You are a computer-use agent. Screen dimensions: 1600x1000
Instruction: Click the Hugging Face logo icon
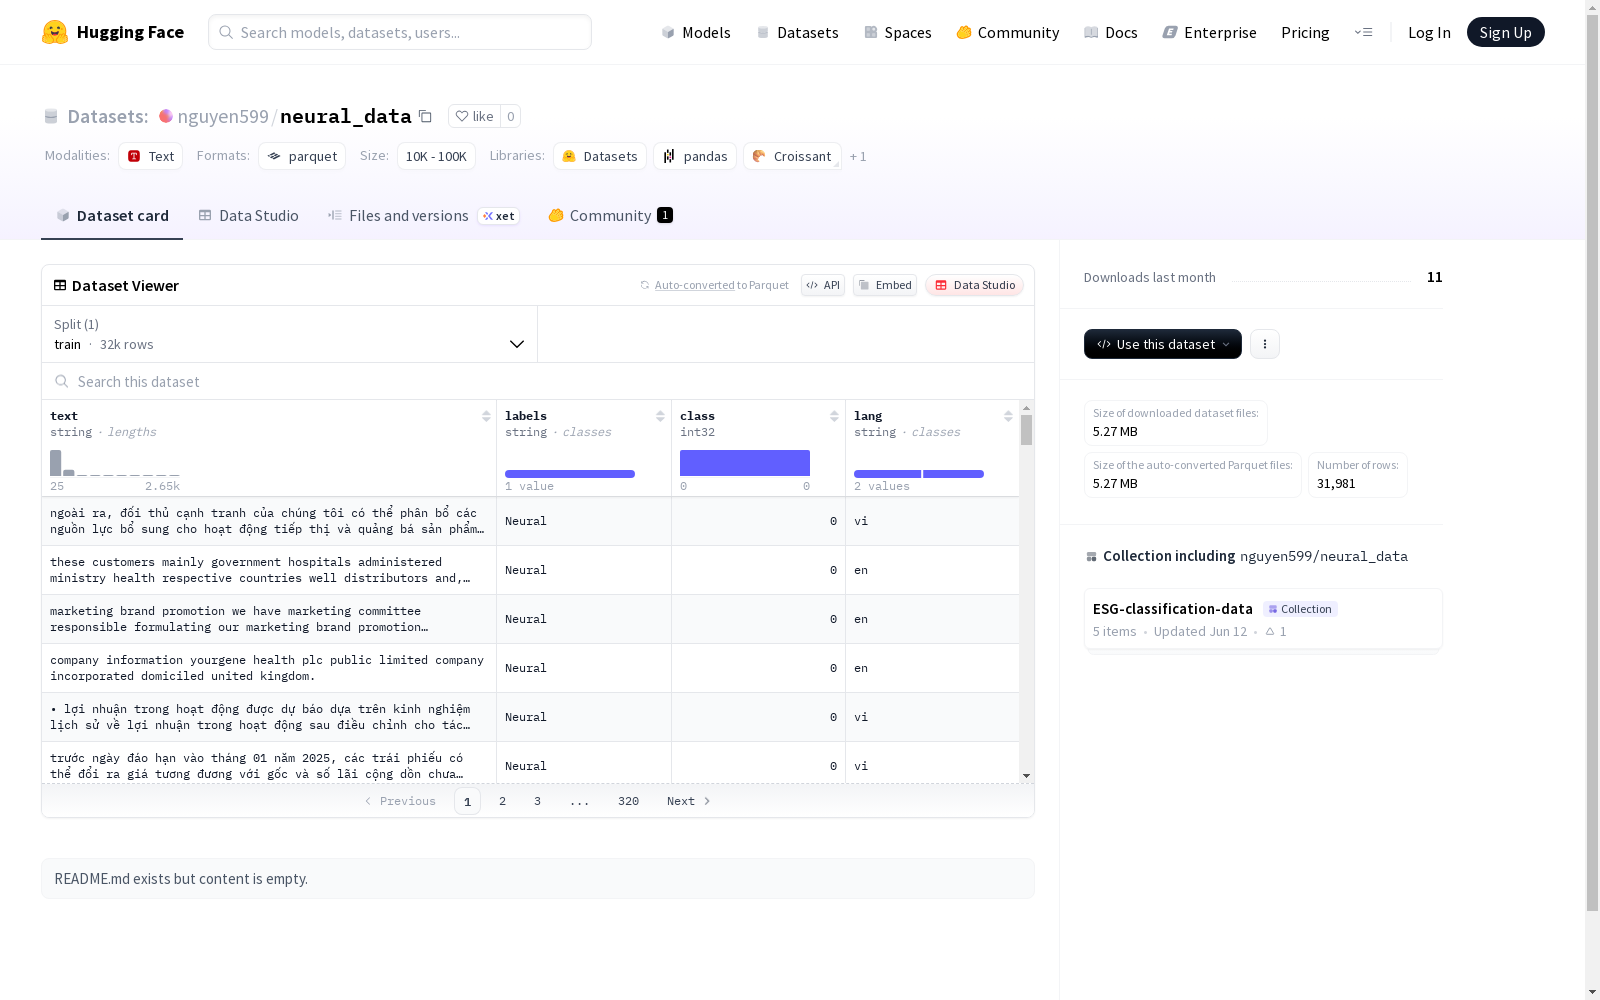coord(55,32)
